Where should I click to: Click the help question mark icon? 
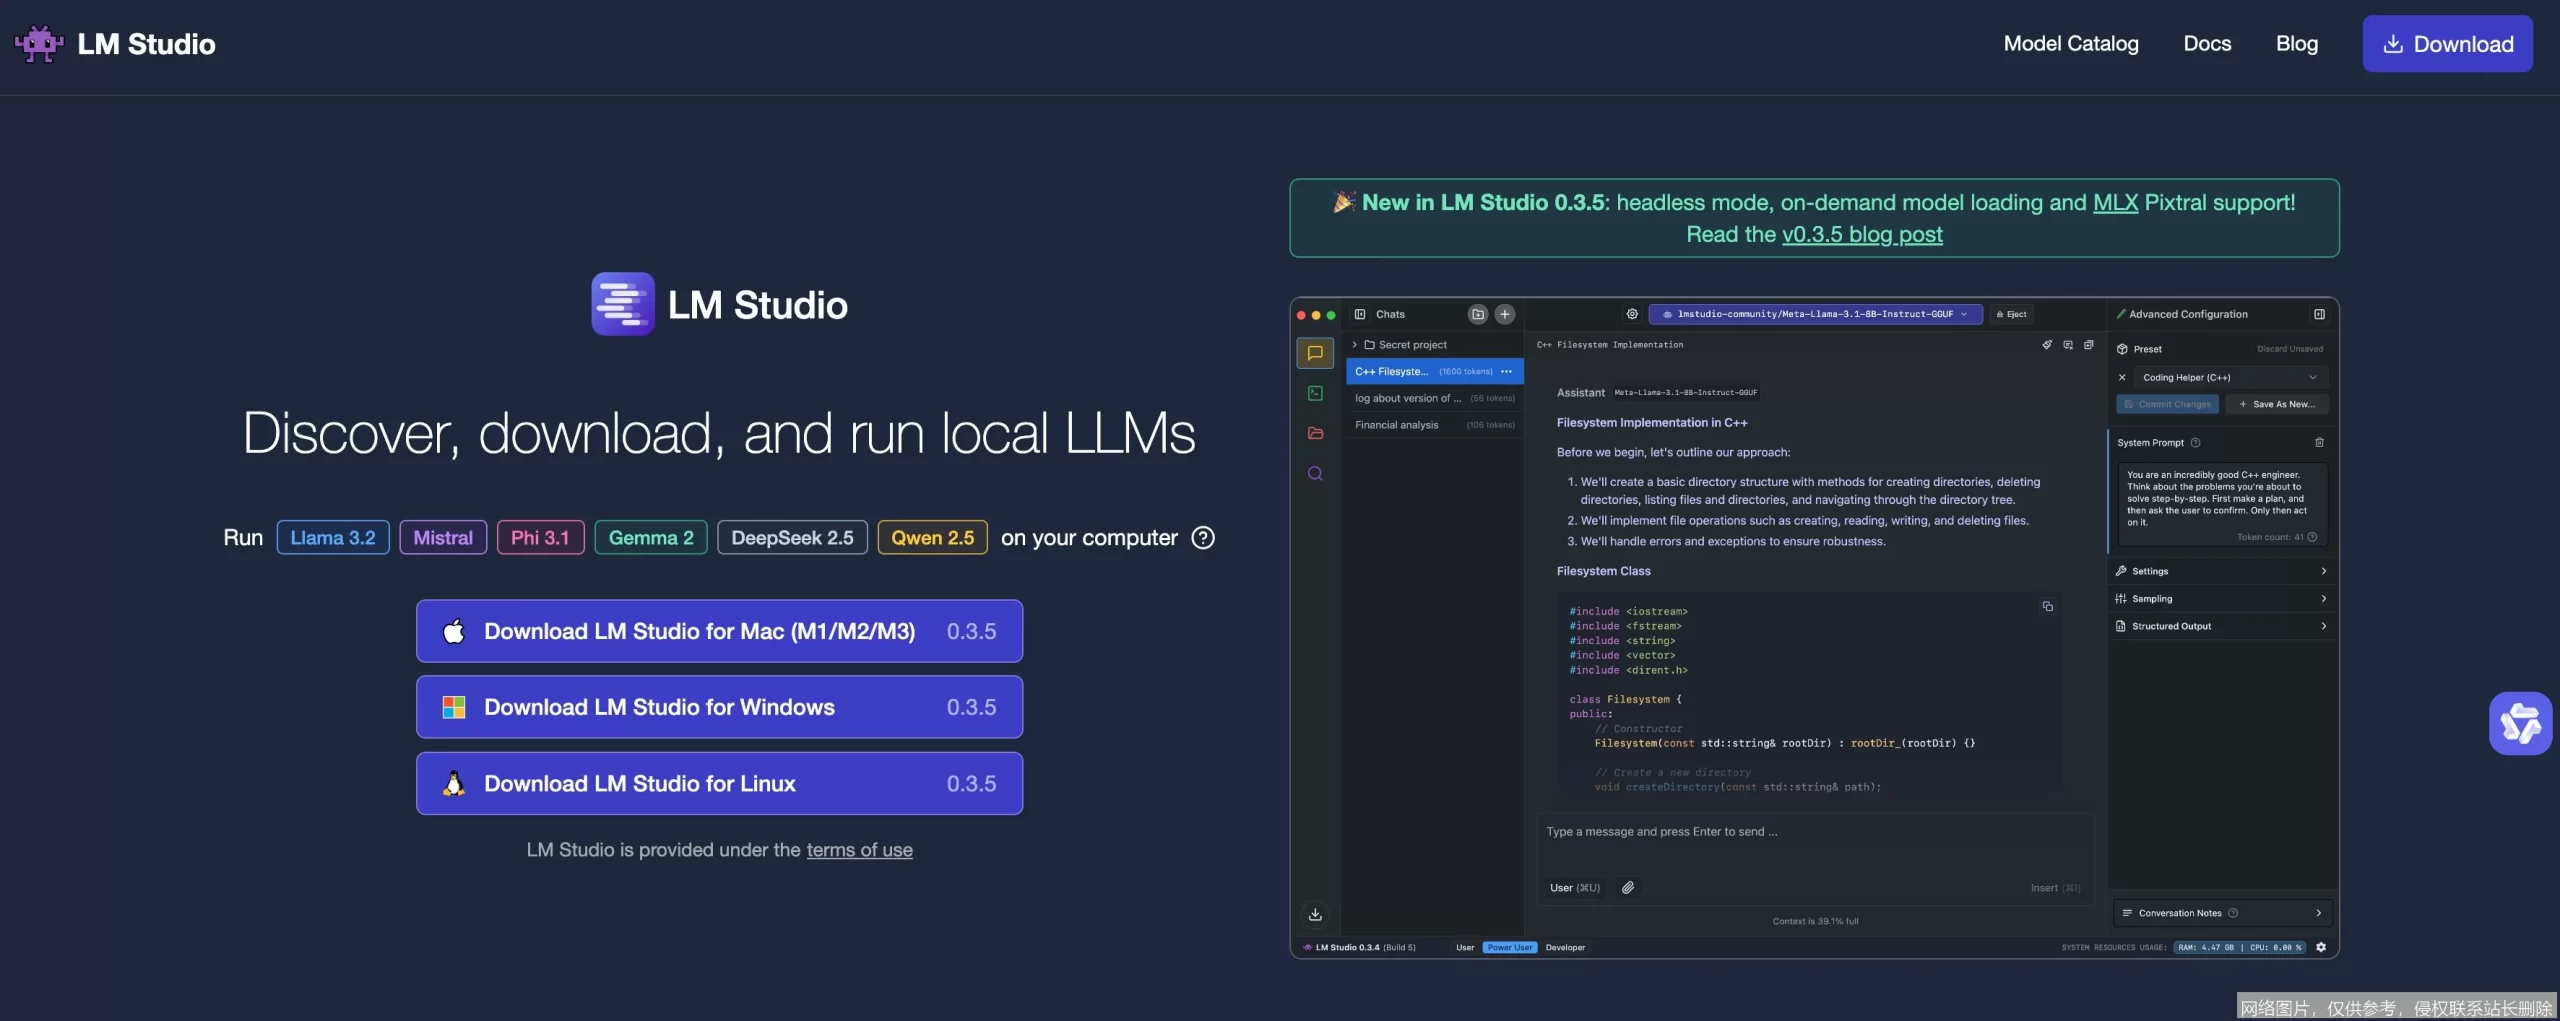pos(1203,538)
